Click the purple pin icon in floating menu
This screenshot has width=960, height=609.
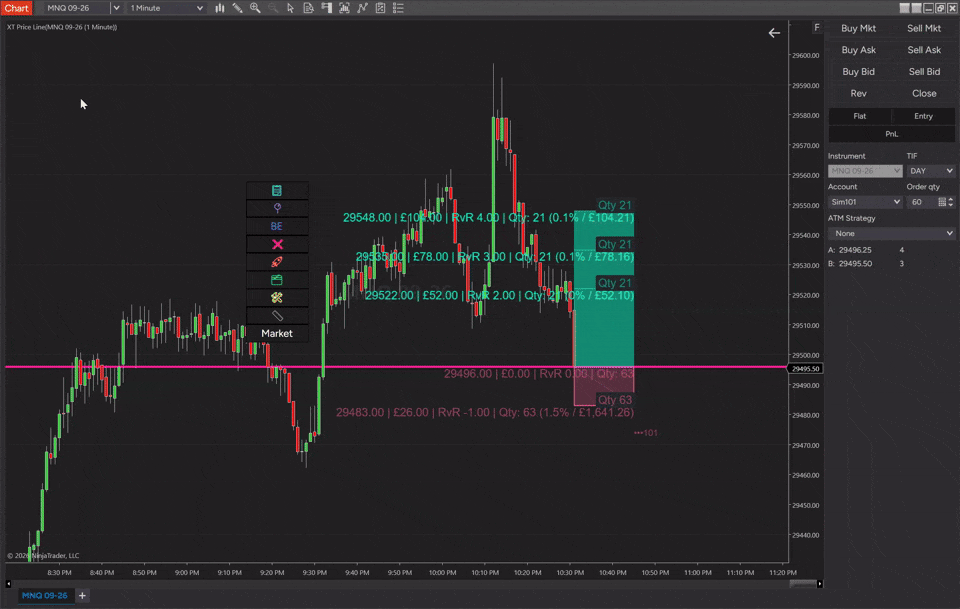277,208
